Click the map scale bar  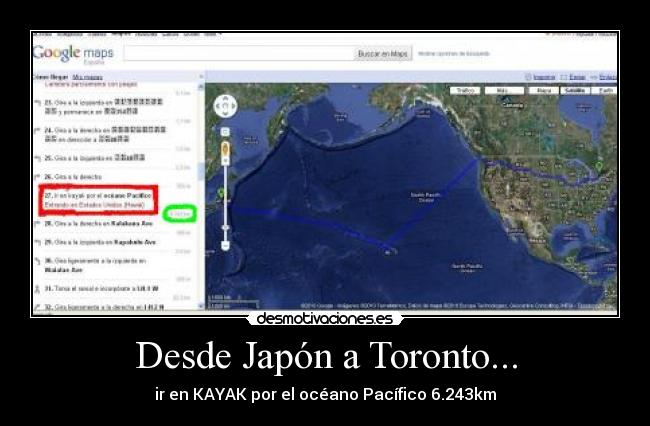[x=233, y=301]
